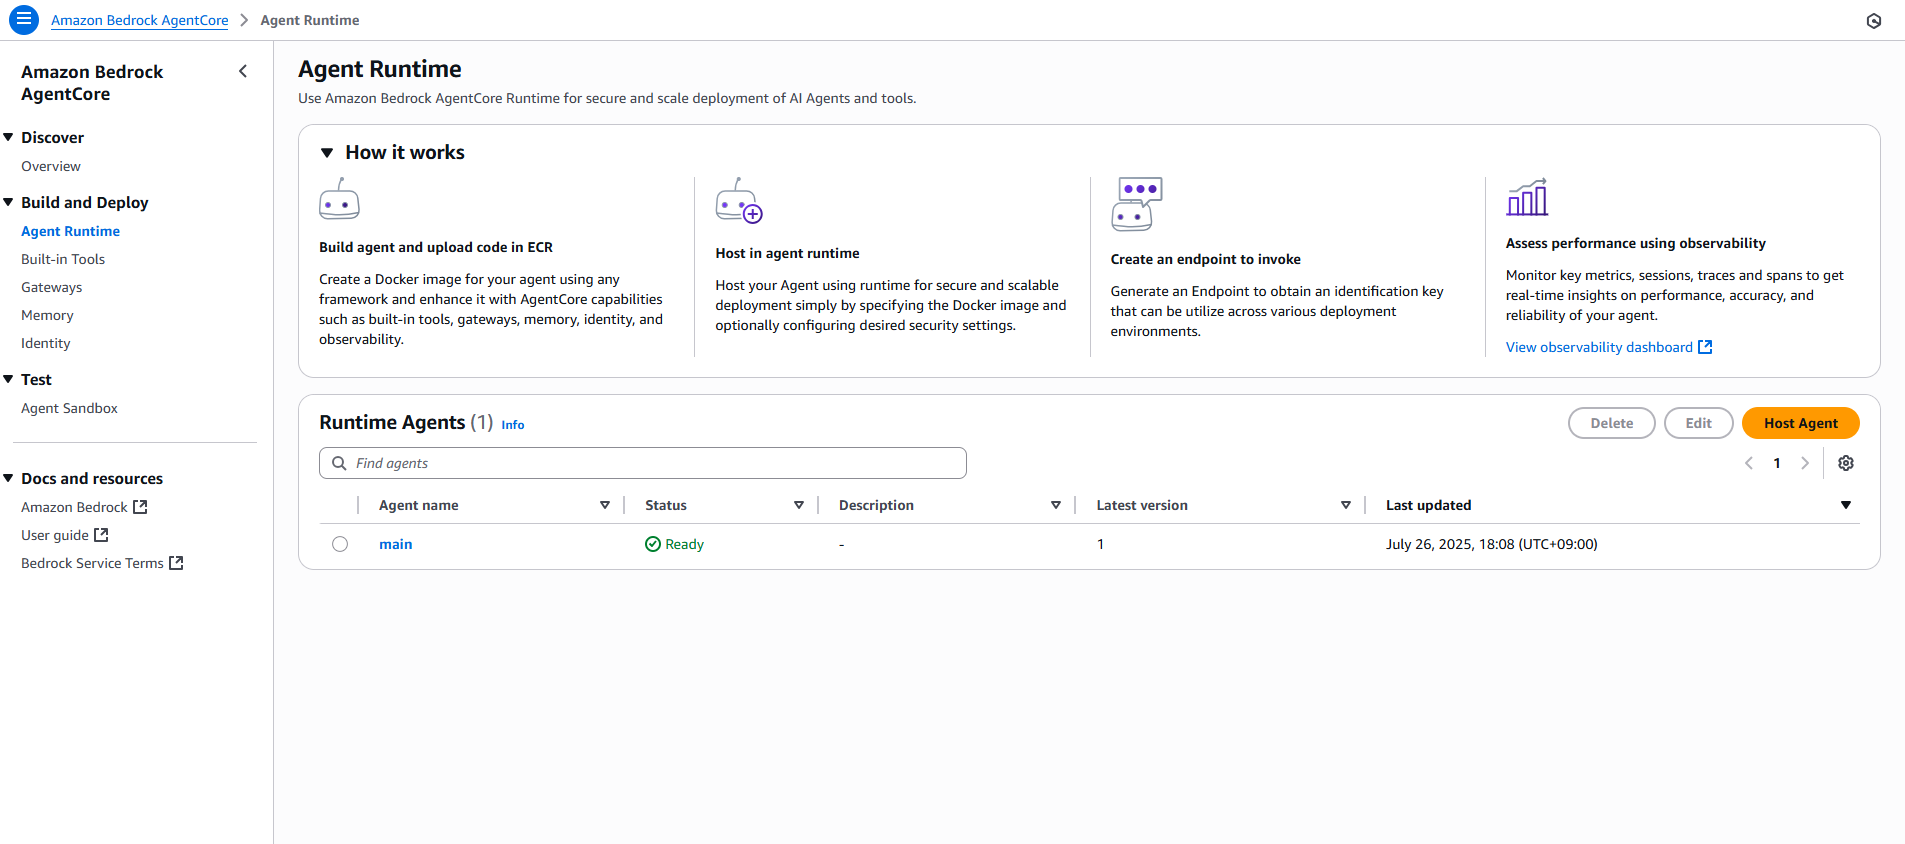The image size is (1905, 844).
Task: Sort by Agent name column arrow
Action: (x=605, y=505)
